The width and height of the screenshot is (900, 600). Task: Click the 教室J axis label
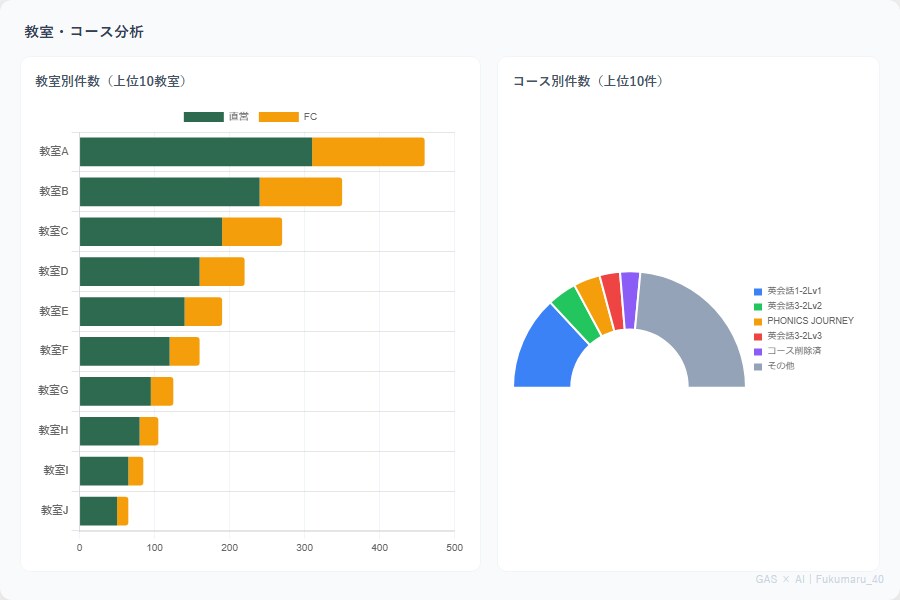point(55,510)
